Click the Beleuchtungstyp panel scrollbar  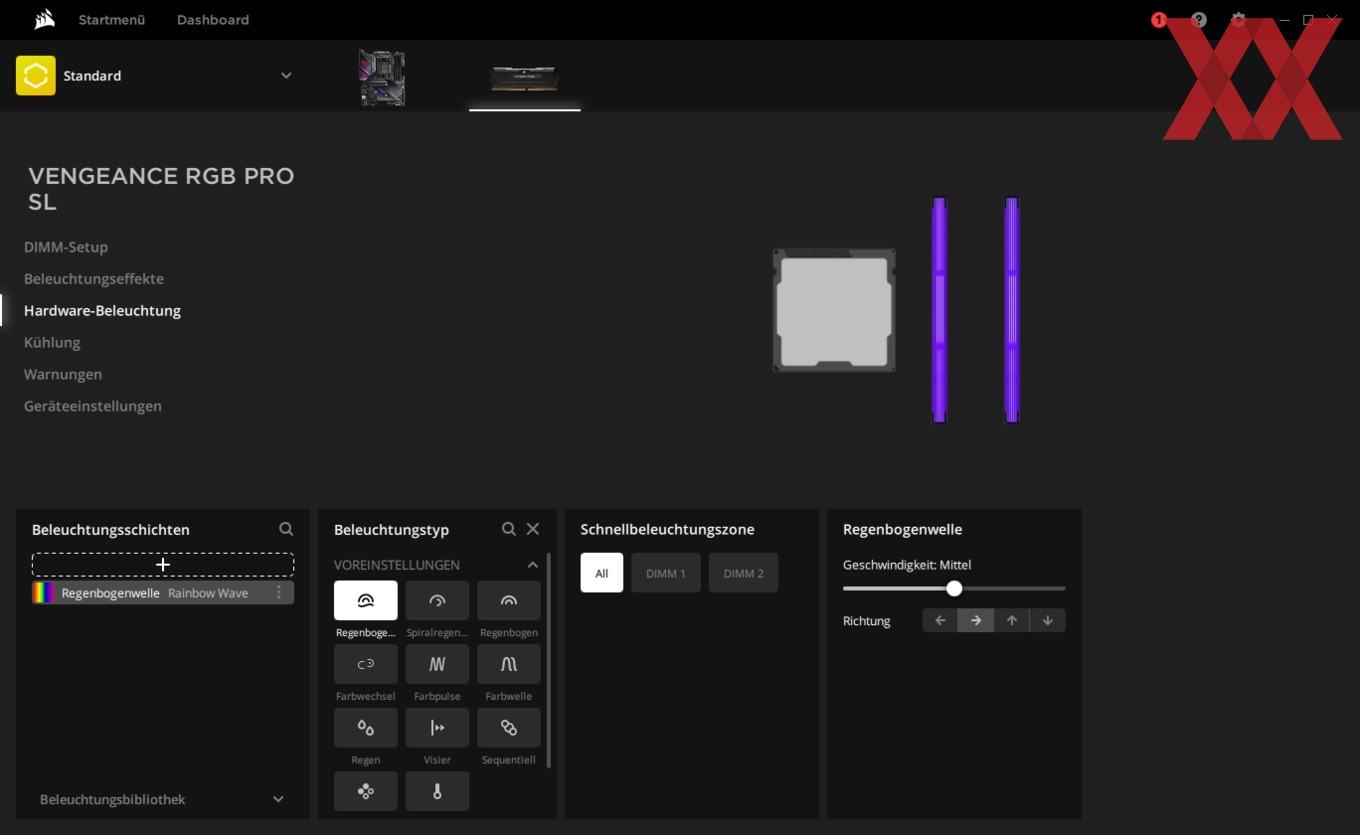pos(549,660)
